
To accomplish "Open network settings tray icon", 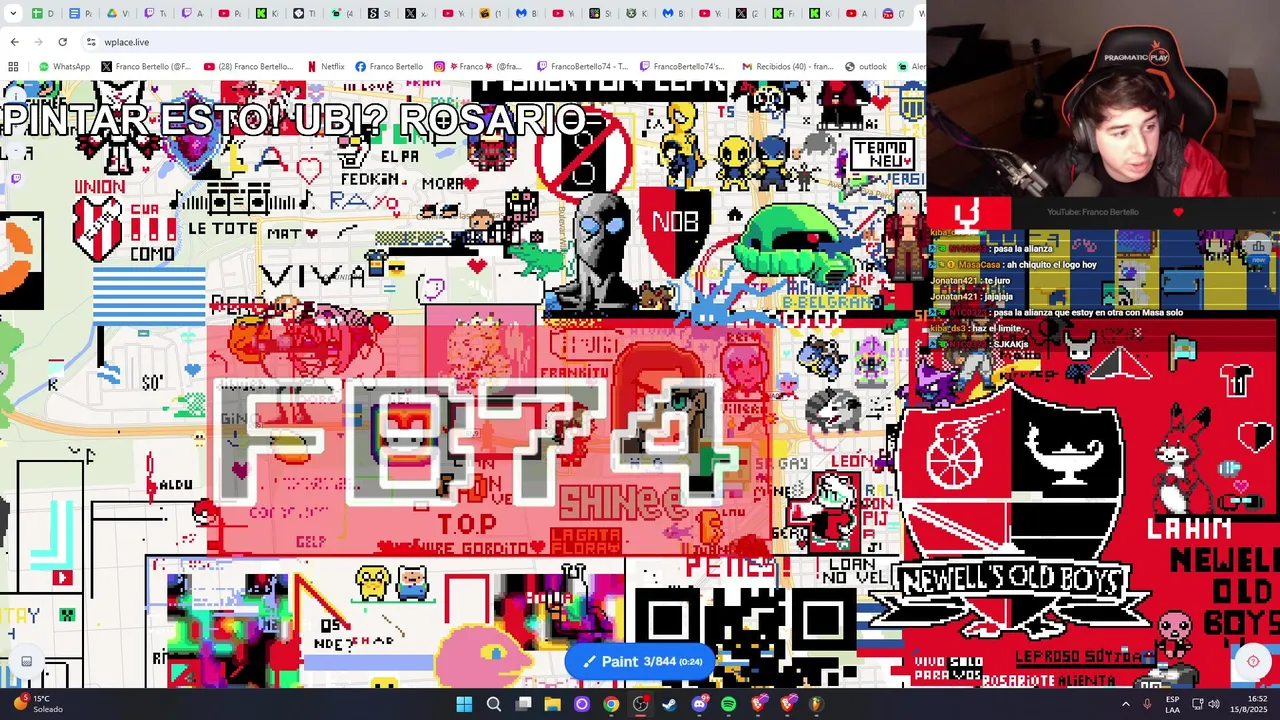I will [1198, 704].
